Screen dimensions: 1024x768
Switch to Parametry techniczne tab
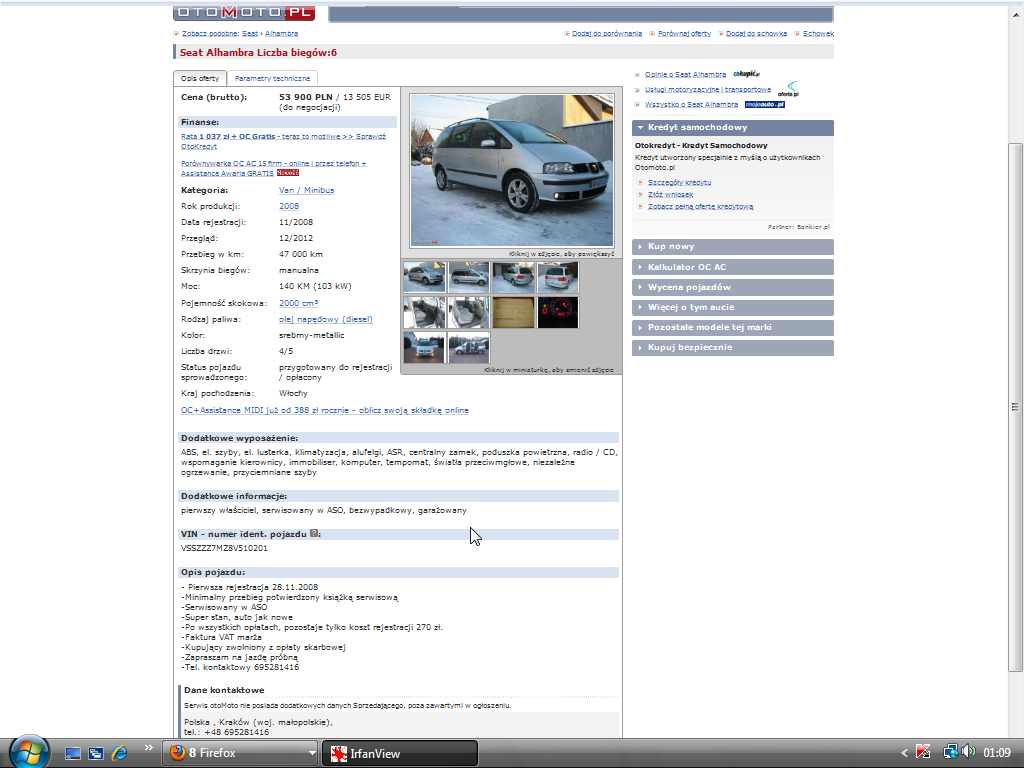tap(272, 78)
